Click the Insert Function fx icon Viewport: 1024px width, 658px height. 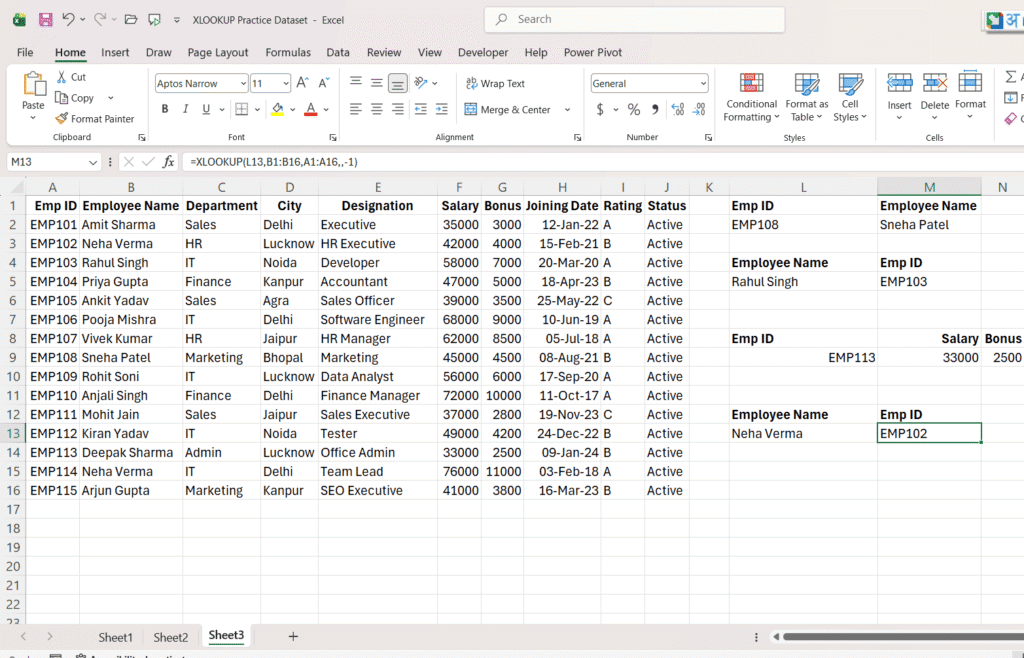click(168, 162)
